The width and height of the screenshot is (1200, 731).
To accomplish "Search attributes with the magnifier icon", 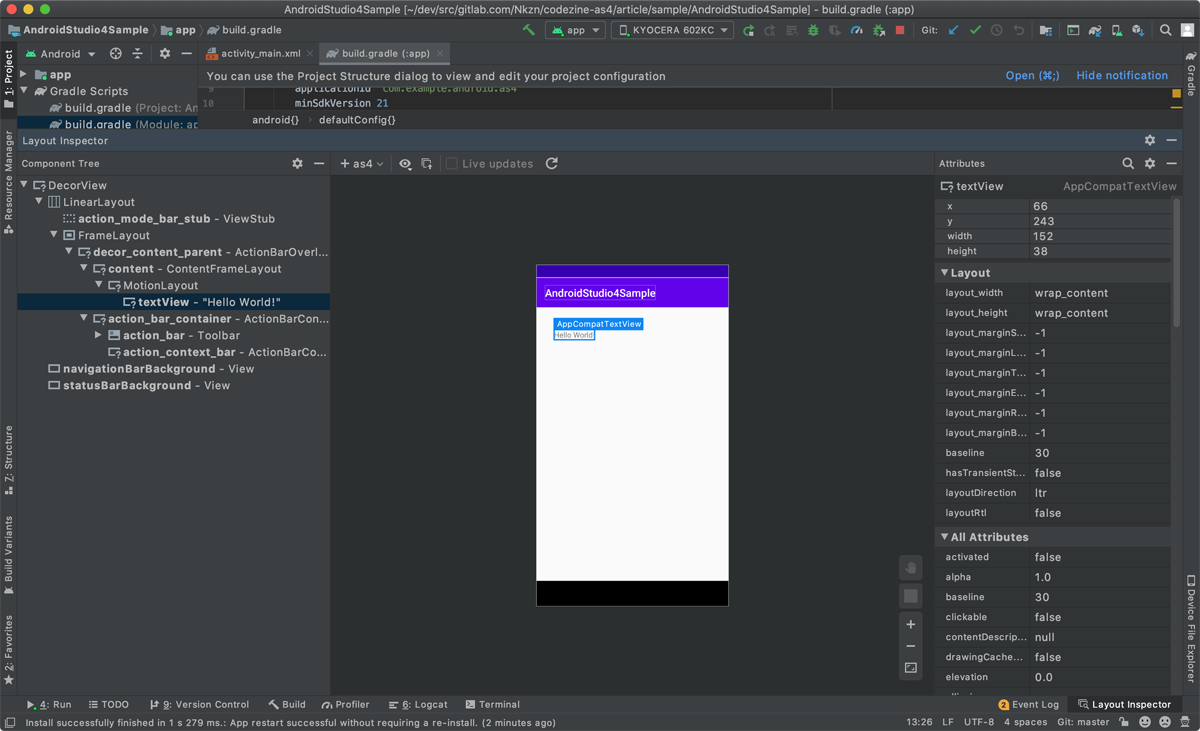I will tap(1128, 163).
